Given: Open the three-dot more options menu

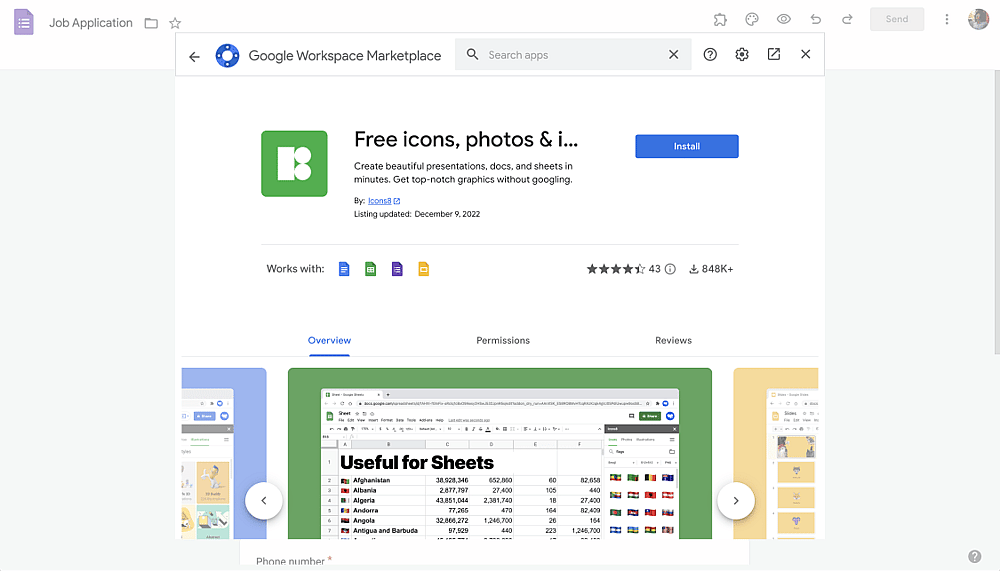Looking at the screenshot, I should tap(946, 19).
